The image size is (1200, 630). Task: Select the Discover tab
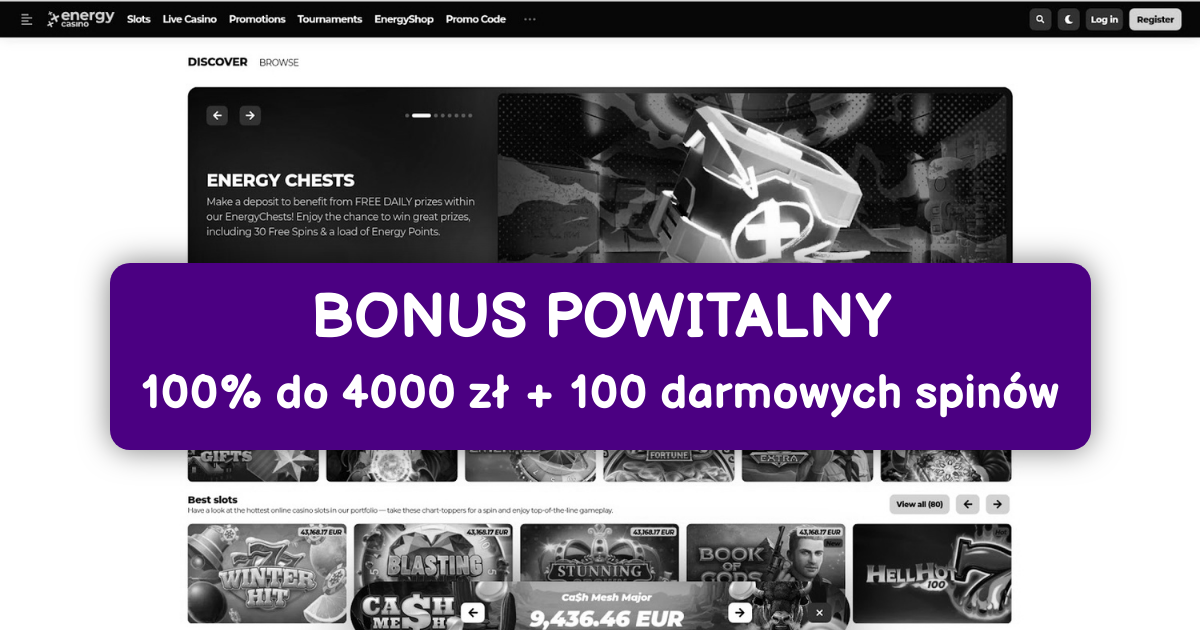217,62
